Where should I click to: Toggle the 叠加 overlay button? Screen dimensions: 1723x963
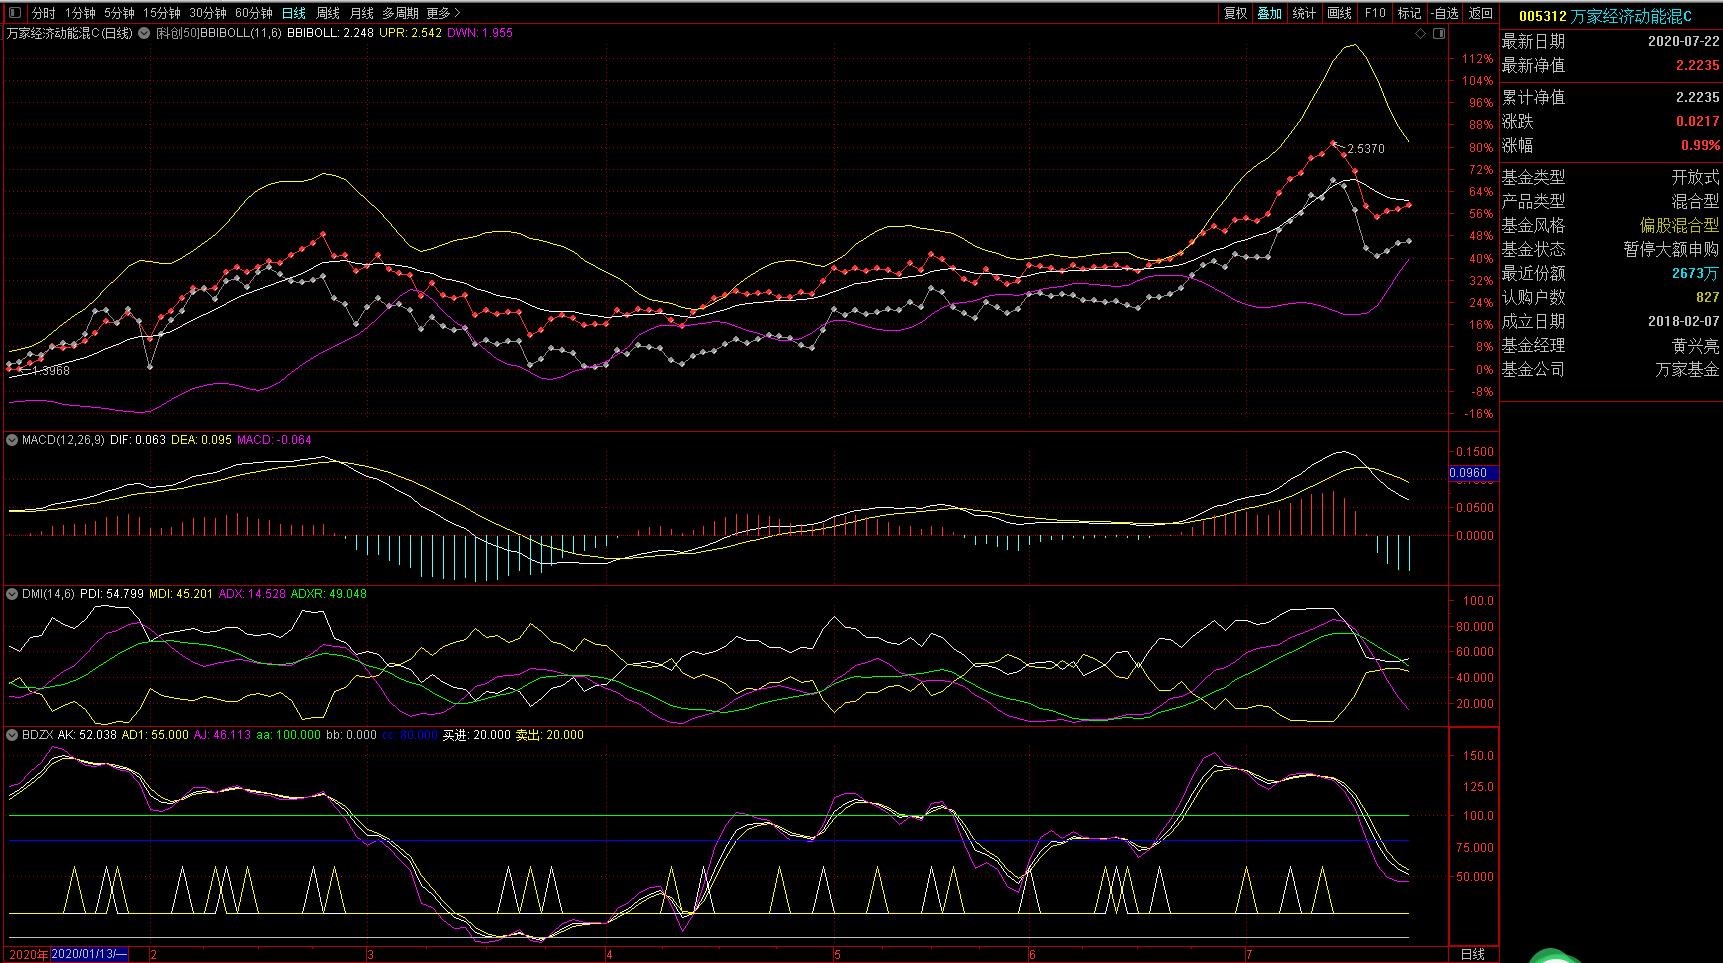(1270, 13)
